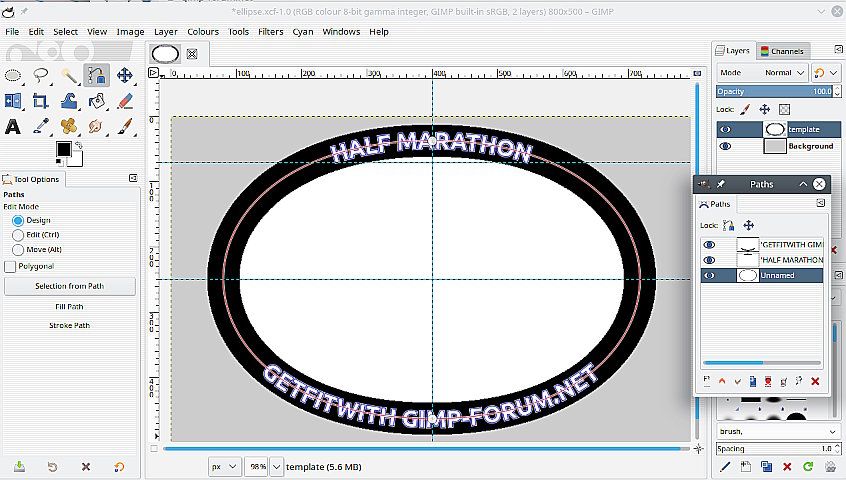Raise the selected path in Paths dialog
Image resolution: width=846 pixels, height=480 pixels.
point(722,381)
